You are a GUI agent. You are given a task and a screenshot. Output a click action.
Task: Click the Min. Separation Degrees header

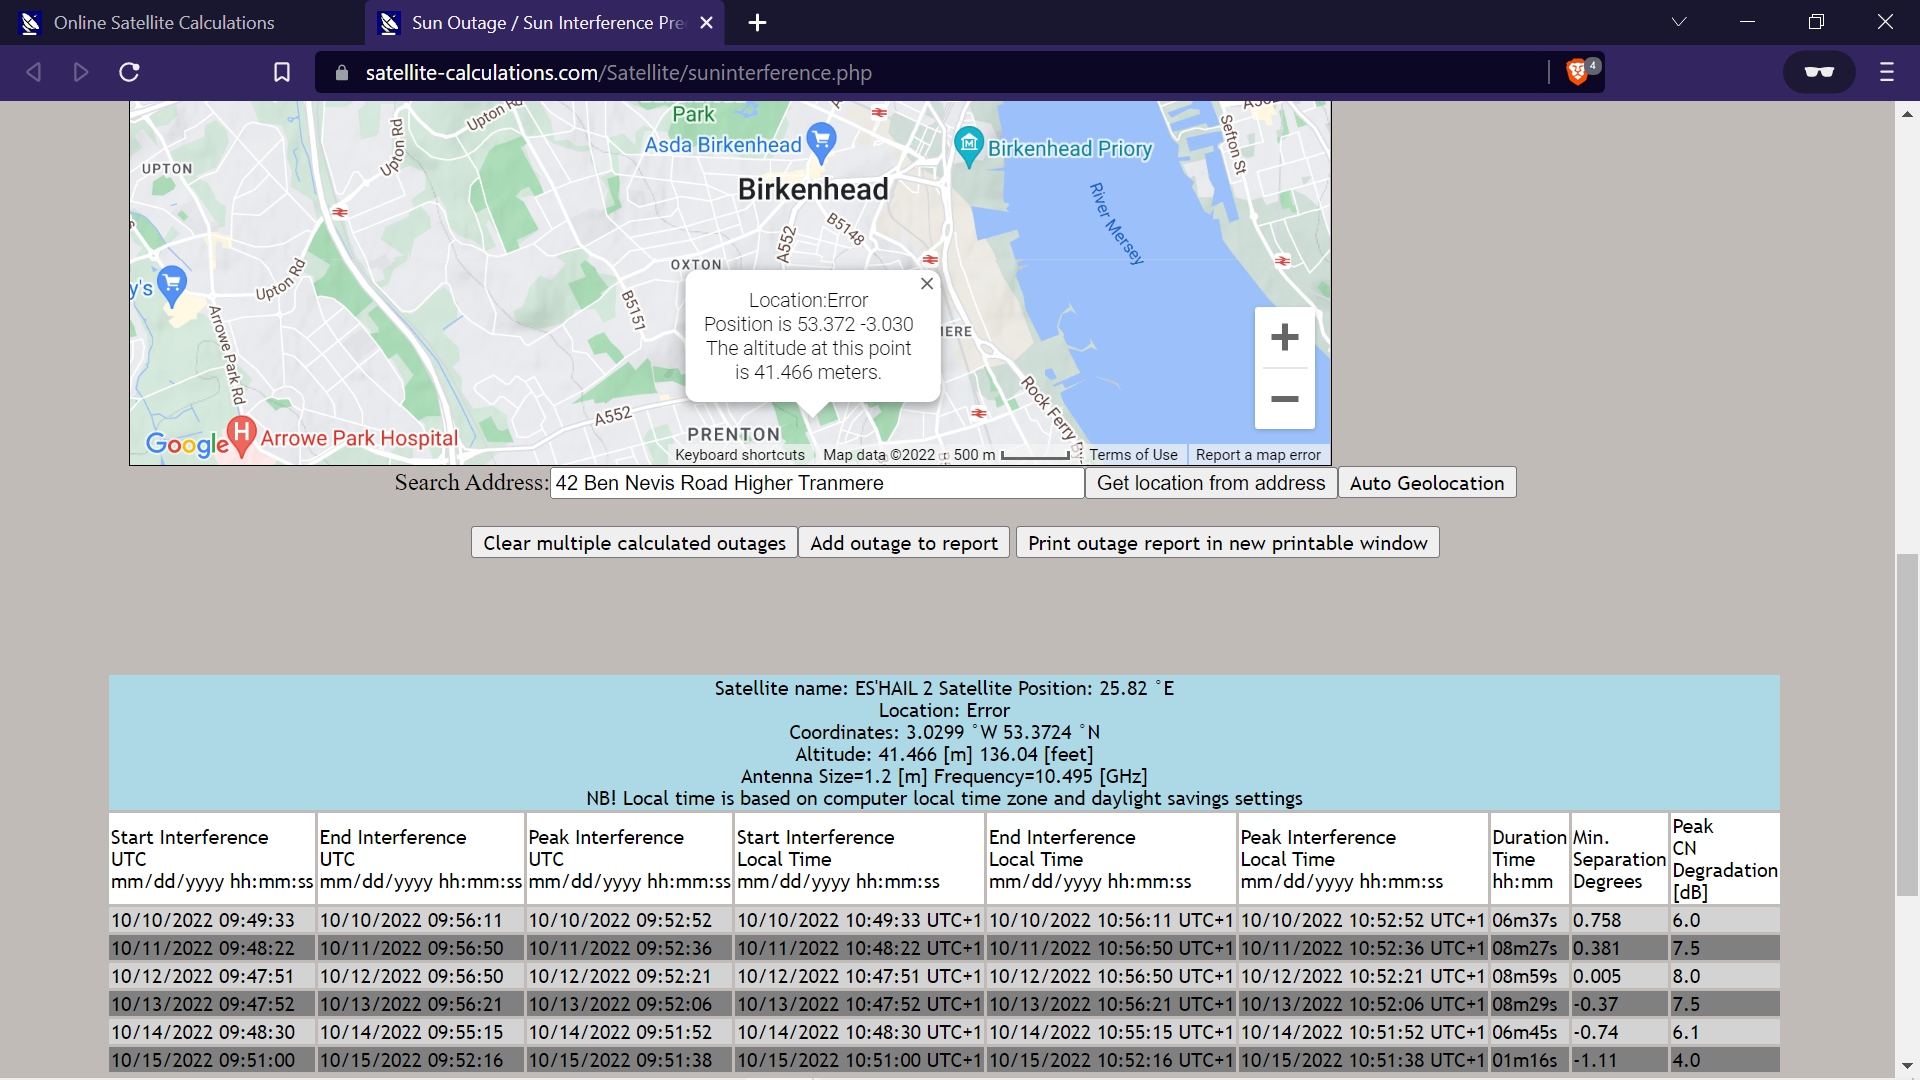[x=1619, y=859]
